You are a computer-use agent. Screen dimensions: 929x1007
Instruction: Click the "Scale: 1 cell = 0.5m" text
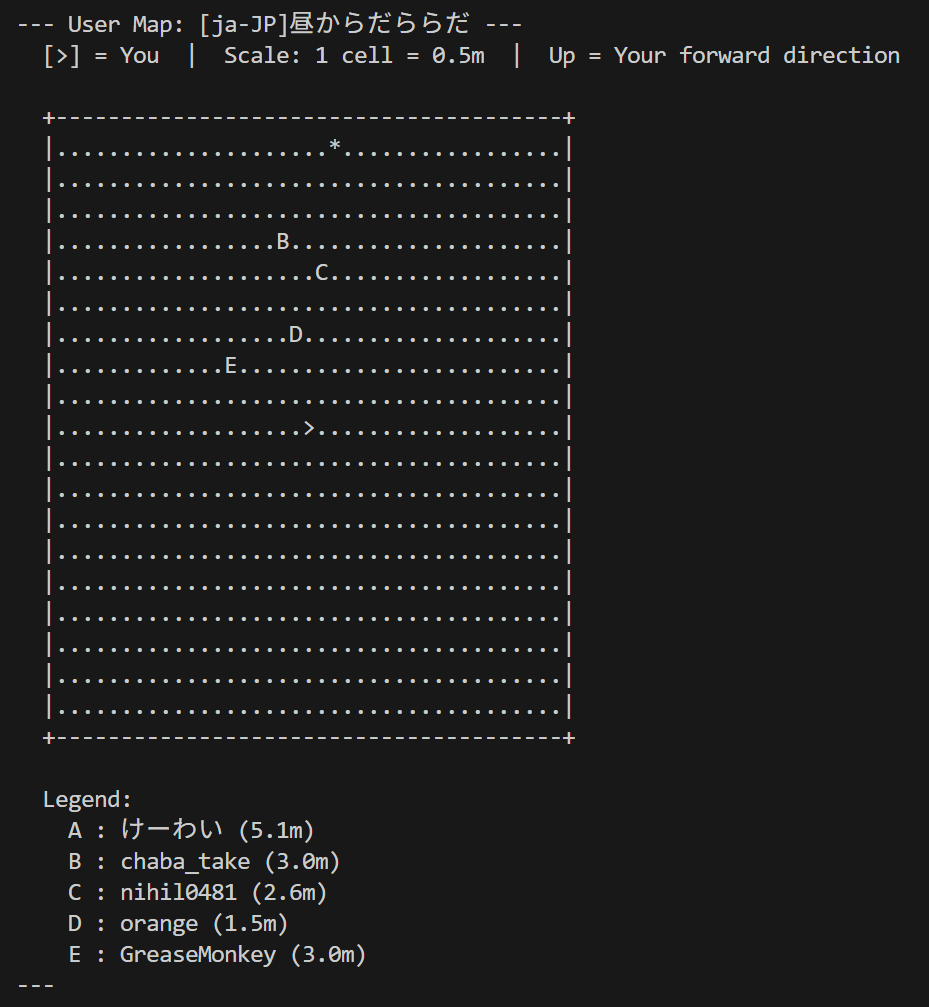point(354,55)
